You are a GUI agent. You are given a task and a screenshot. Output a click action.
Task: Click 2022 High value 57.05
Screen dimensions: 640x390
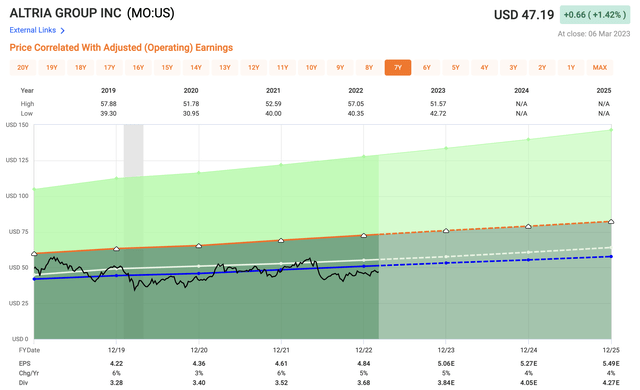(x=356, y=104)
